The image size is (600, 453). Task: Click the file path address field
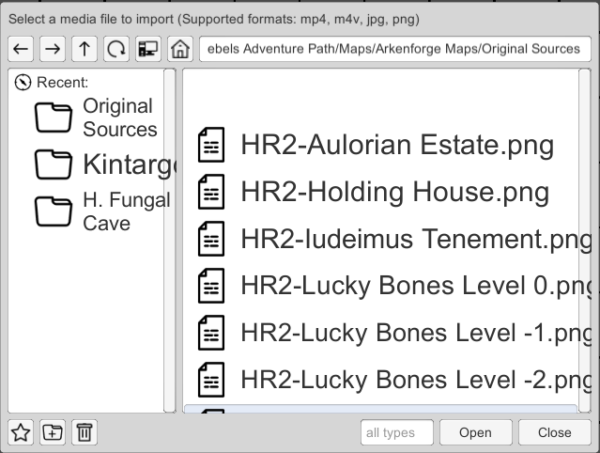390,48
